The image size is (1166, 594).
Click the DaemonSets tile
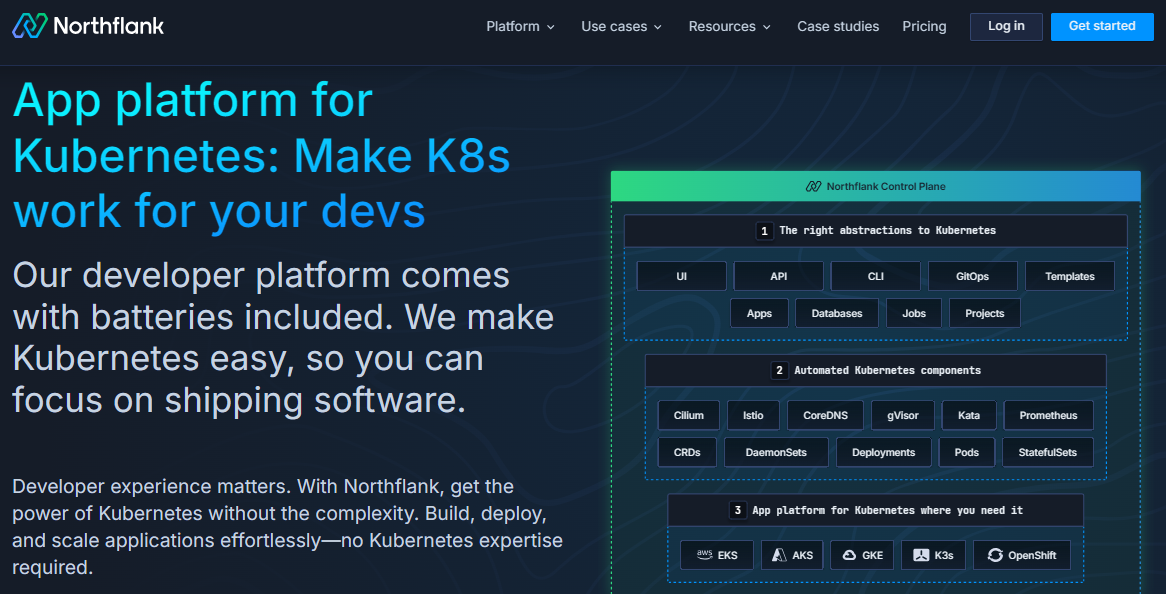(x=776, y=452)
